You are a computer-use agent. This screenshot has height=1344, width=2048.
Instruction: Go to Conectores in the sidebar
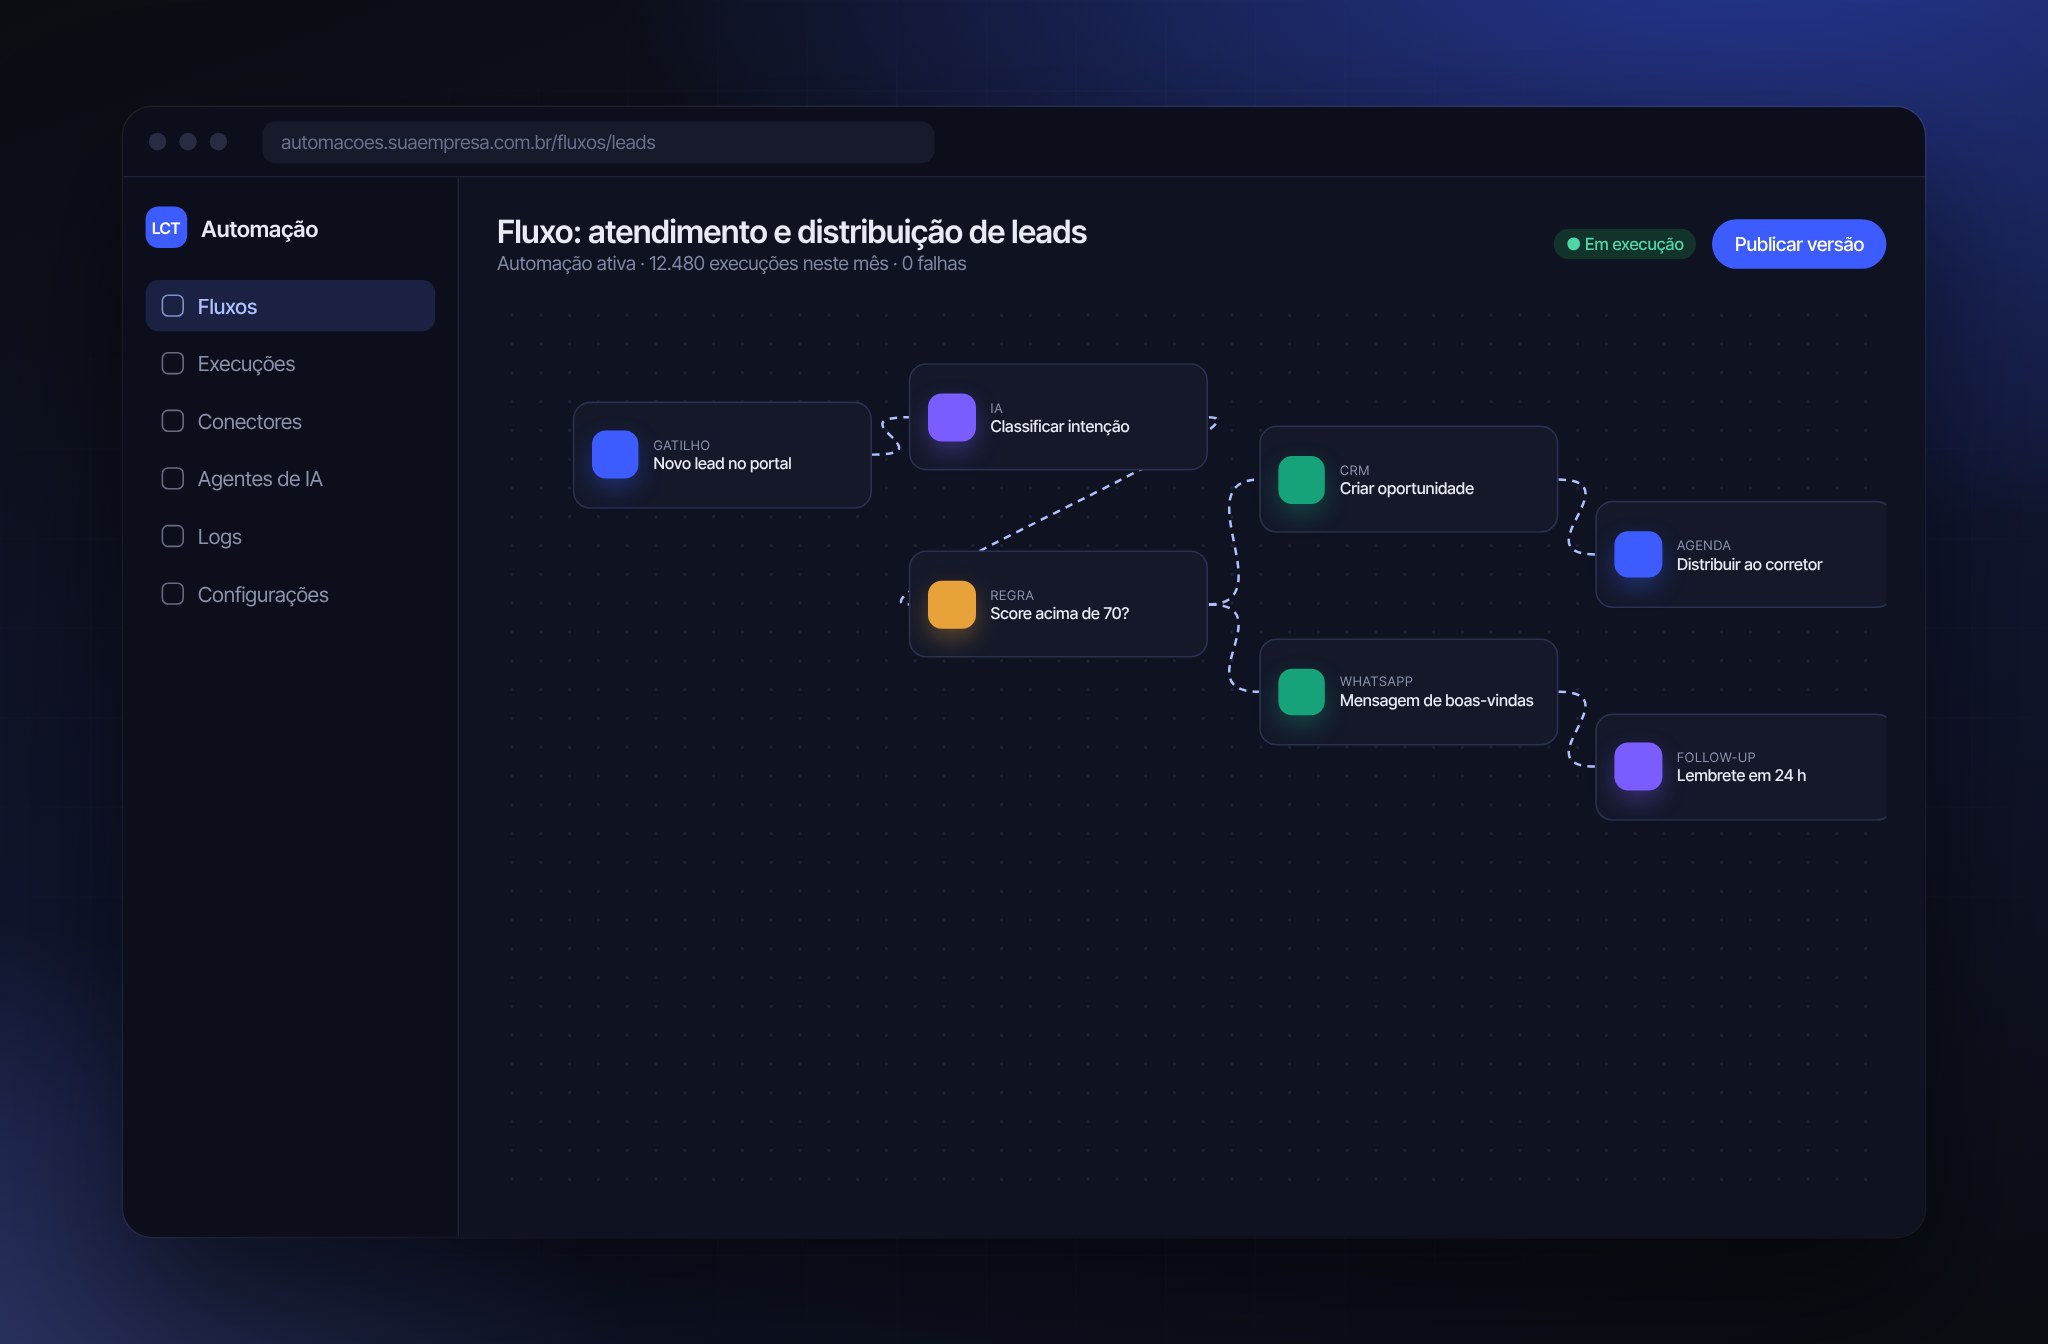290,421
